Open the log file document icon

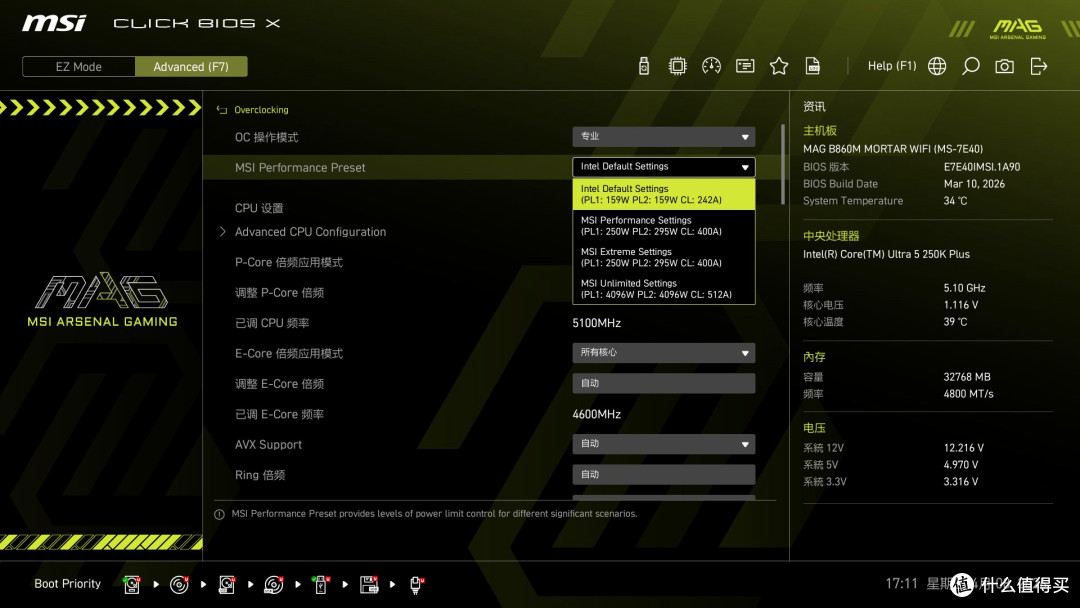(x=813, y=66)
